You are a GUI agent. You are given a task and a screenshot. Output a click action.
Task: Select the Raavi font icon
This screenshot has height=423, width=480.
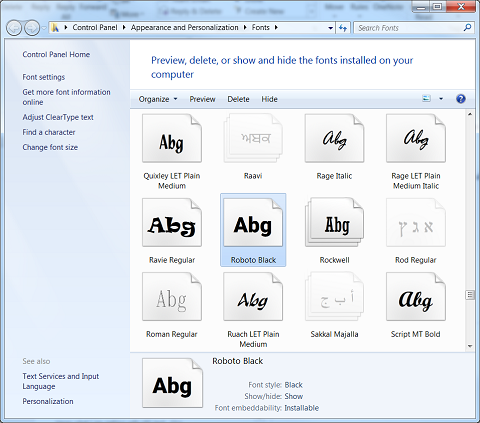point(253,138)
